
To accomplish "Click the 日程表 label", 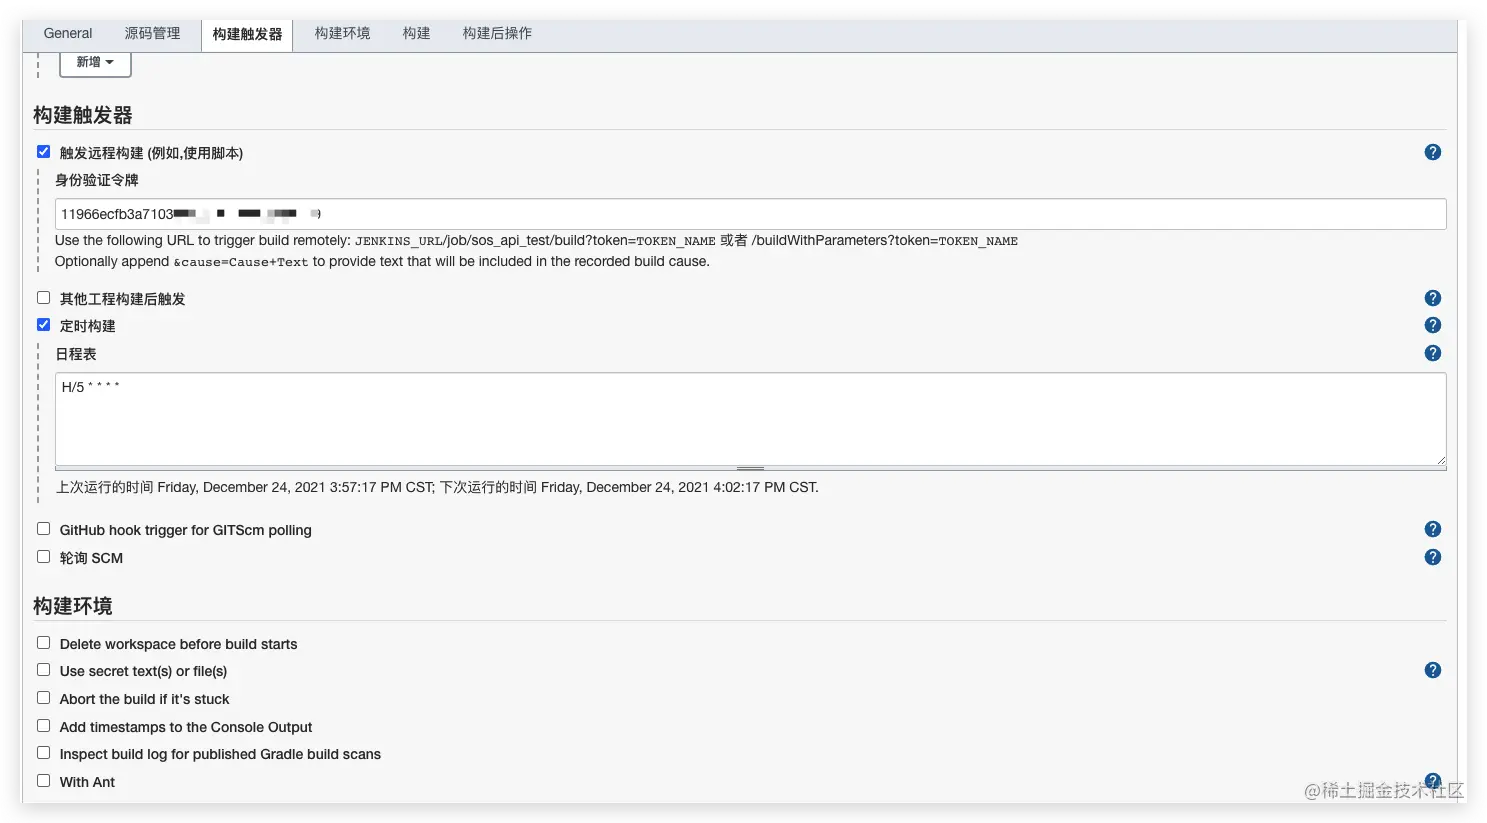I will (76, 354).
